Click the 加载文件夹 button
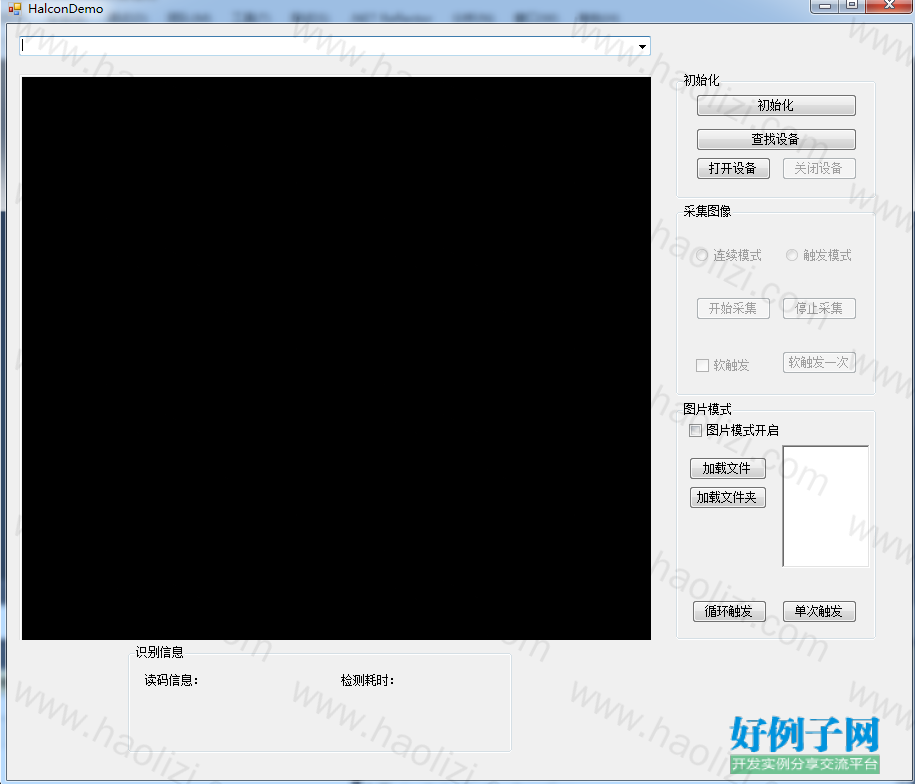 coord(728,498)
